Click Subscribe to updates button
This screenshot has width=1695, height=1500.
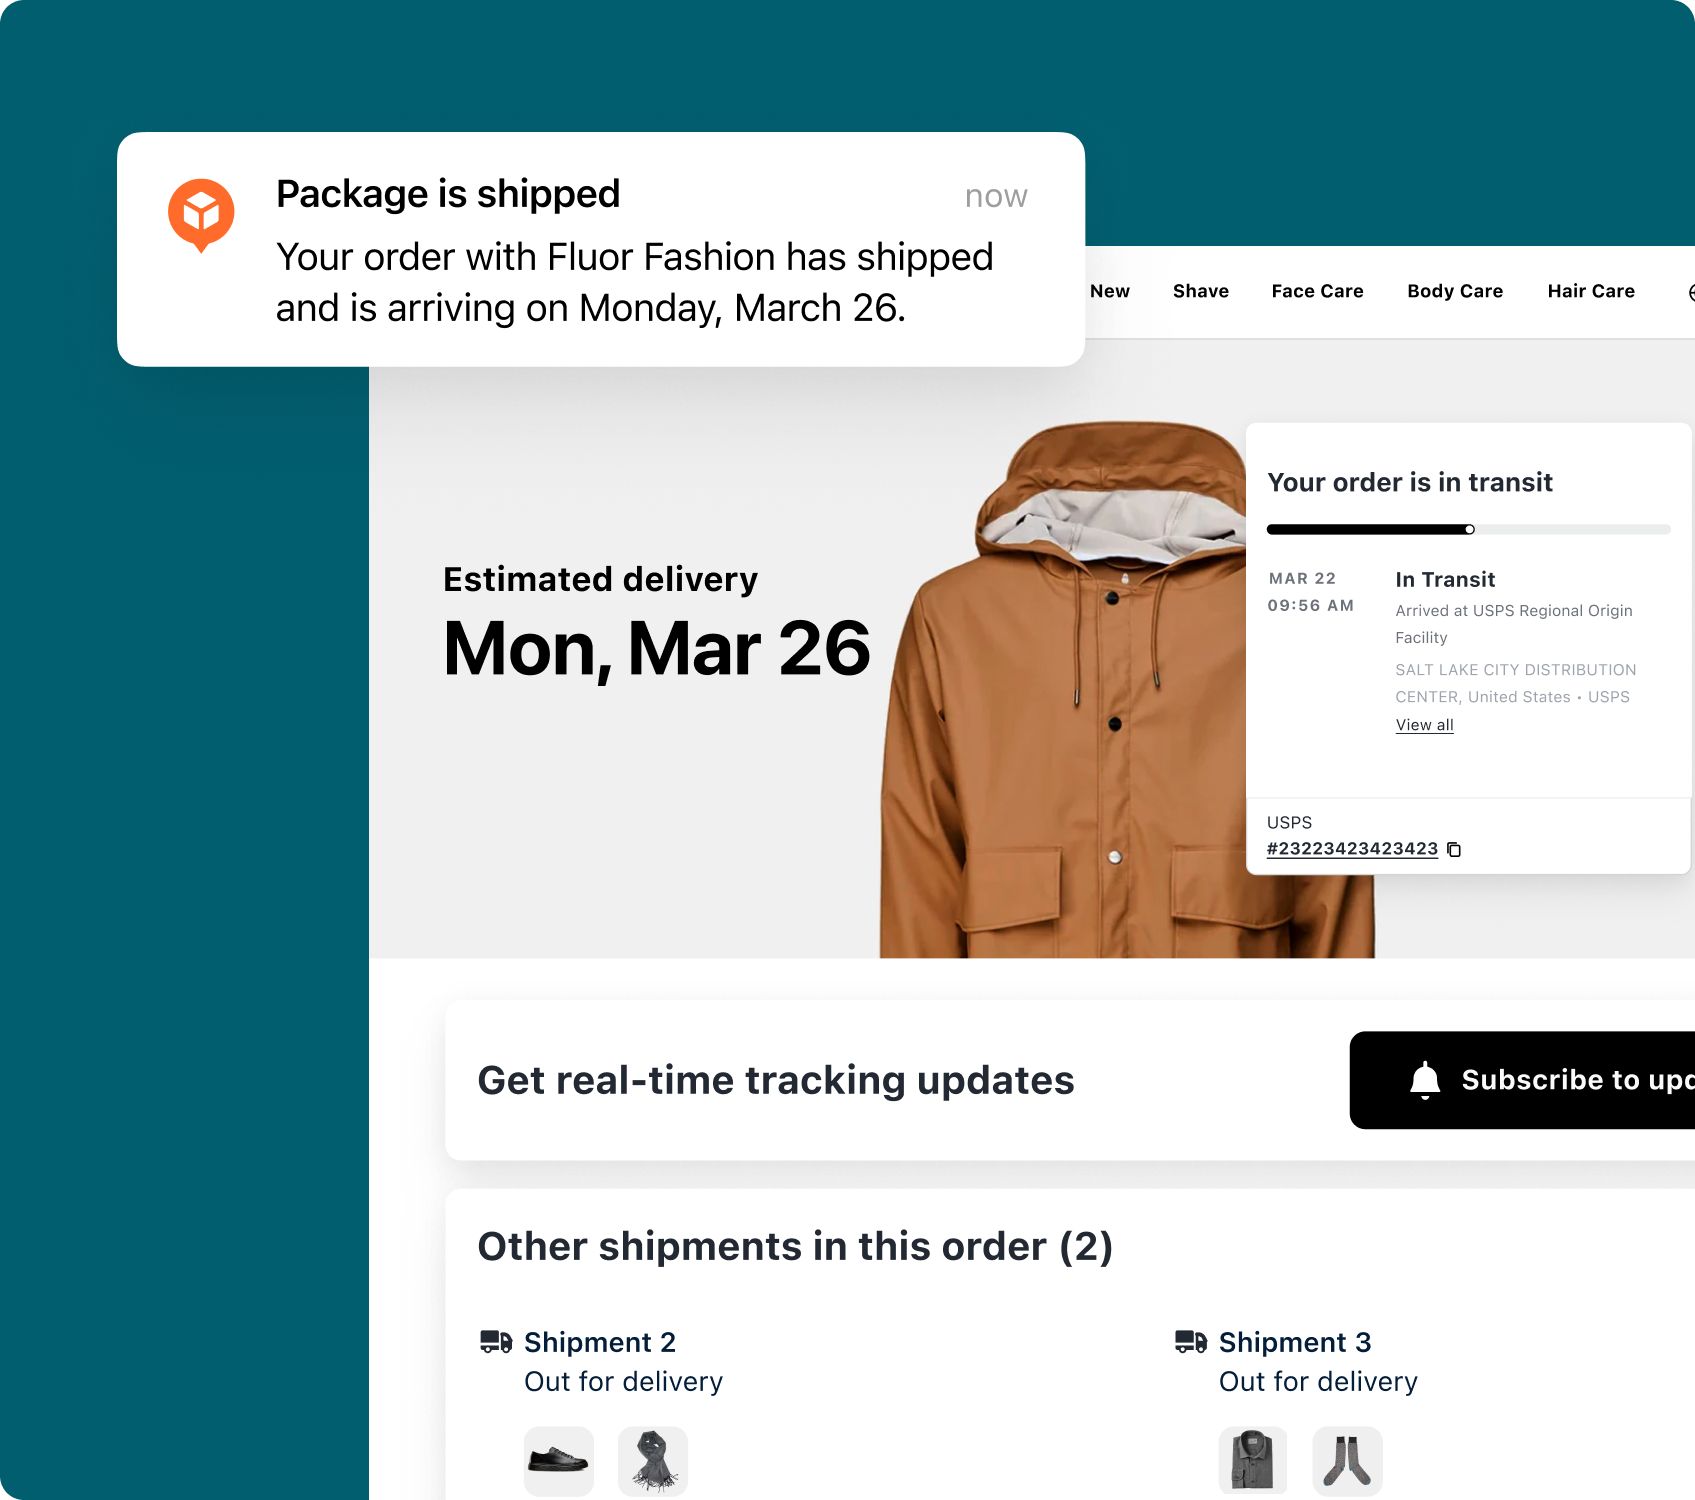1522,1080
